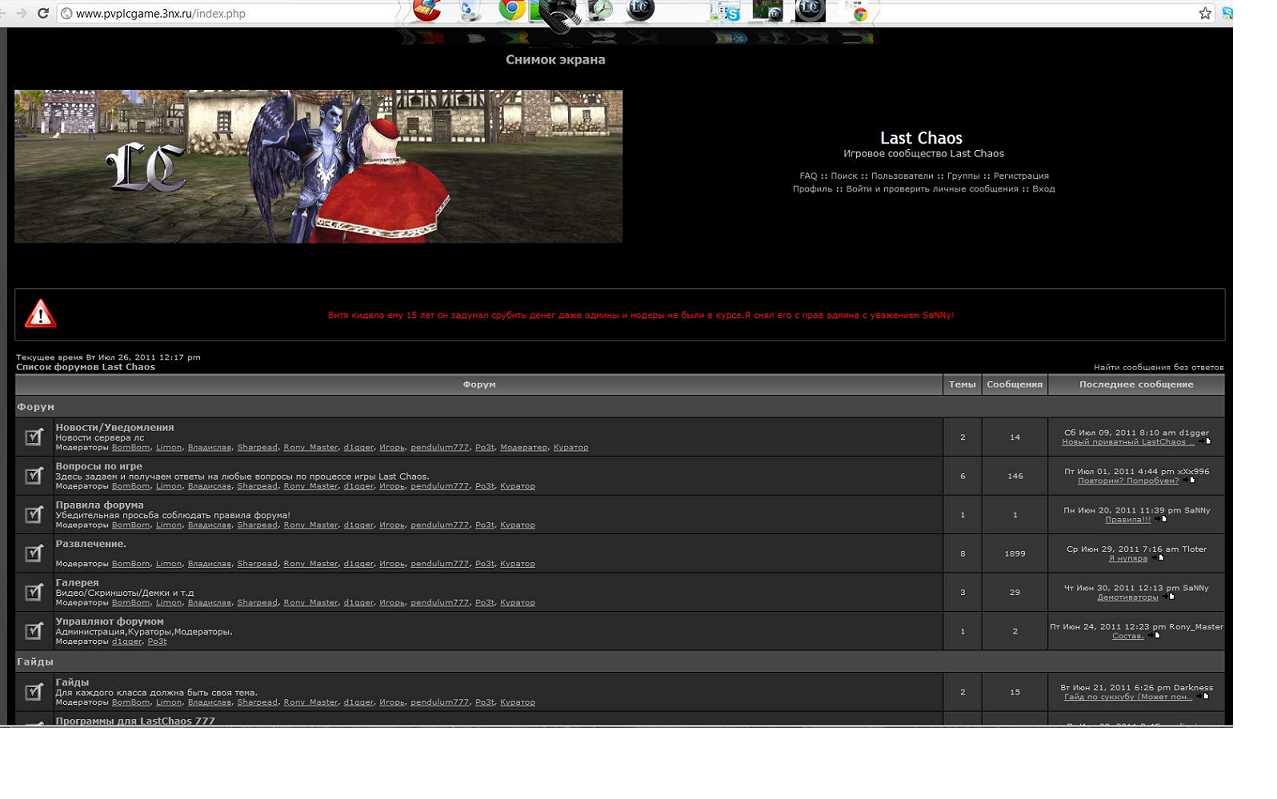Open moderator pendulum777 in Галерея row
The image size is (1277, 799).
pos(439,603)
